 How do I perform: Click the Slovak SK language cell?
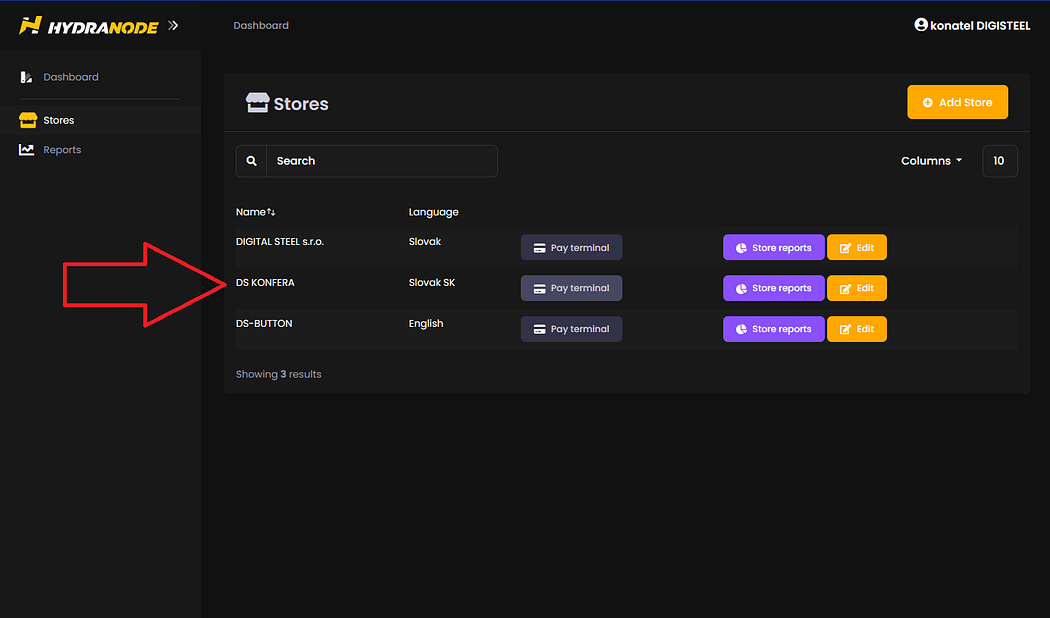pos(432,283)
